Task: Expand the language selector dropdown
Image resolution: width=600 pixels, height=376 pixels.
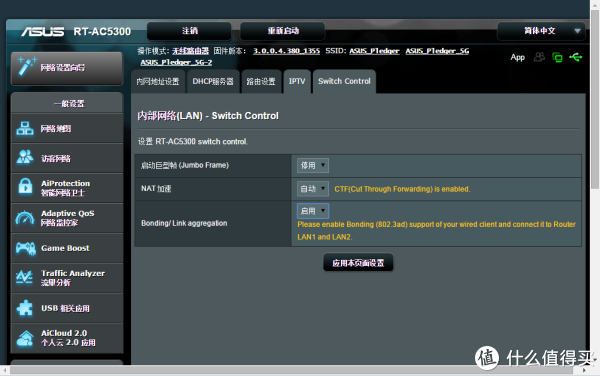Action: click(x=541, y=31)
